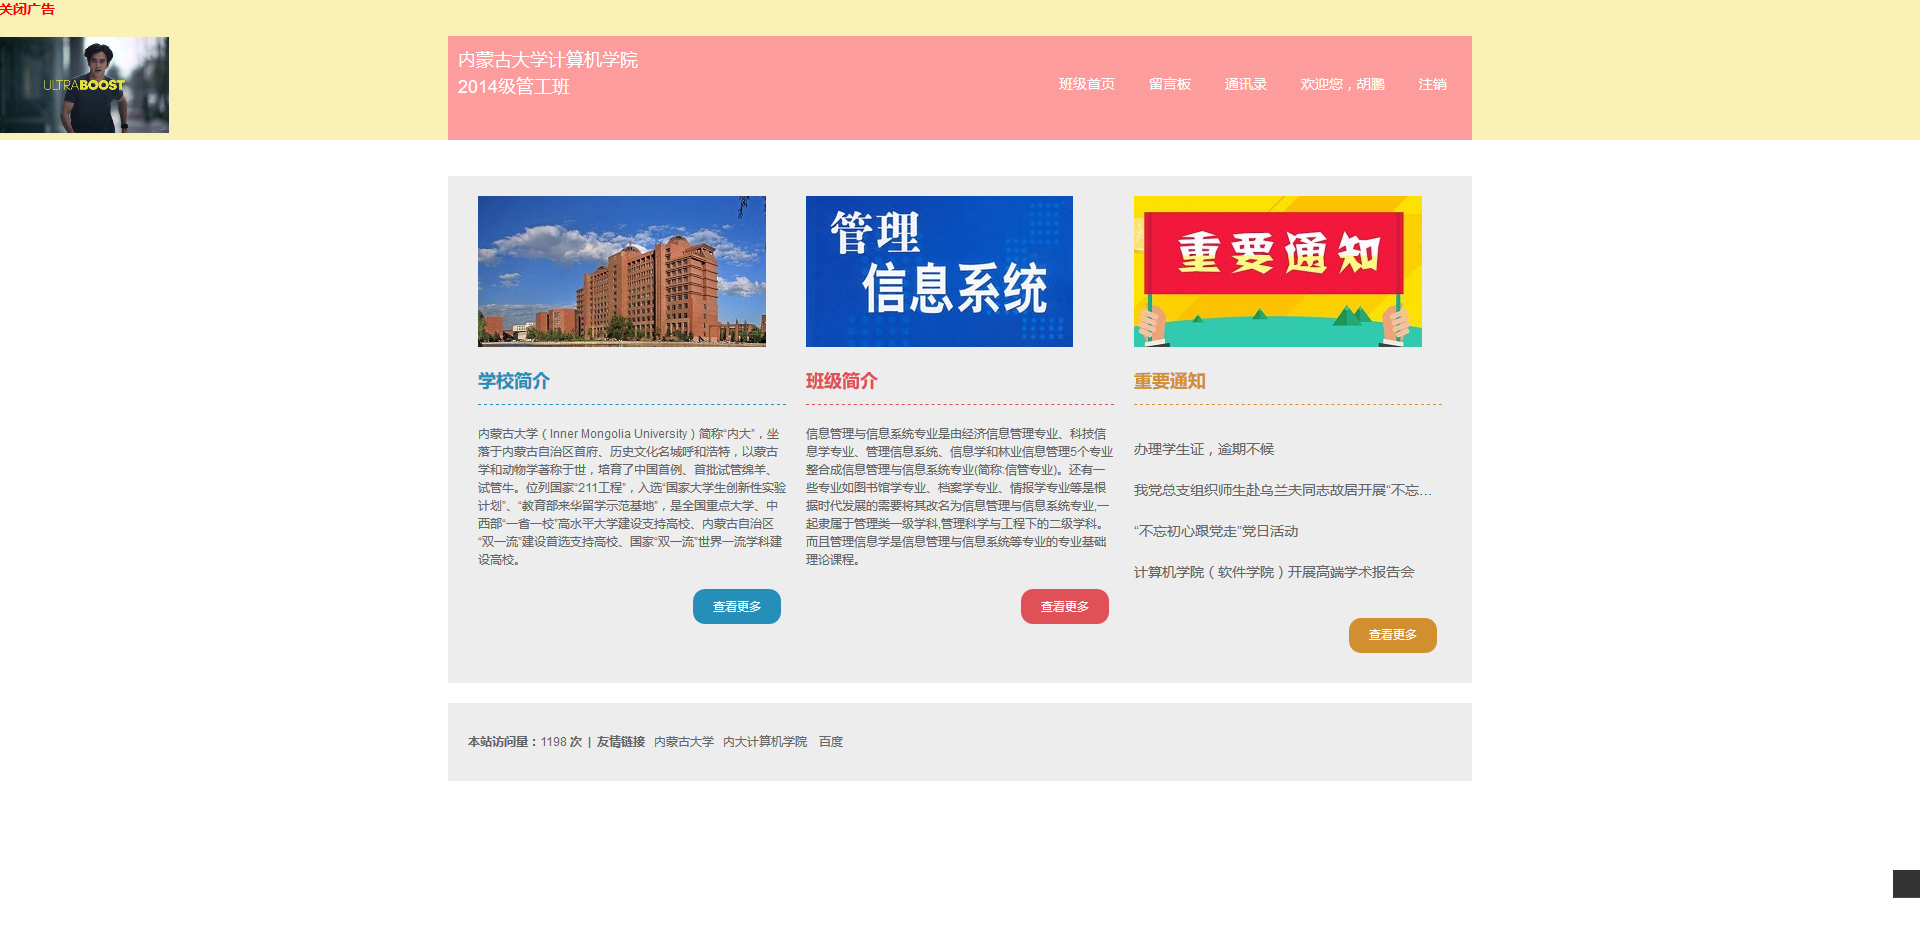Viewport: 1920px width, 946px height.
Task: Click the 学校简介 heading
Action: [x=514, y=381]
